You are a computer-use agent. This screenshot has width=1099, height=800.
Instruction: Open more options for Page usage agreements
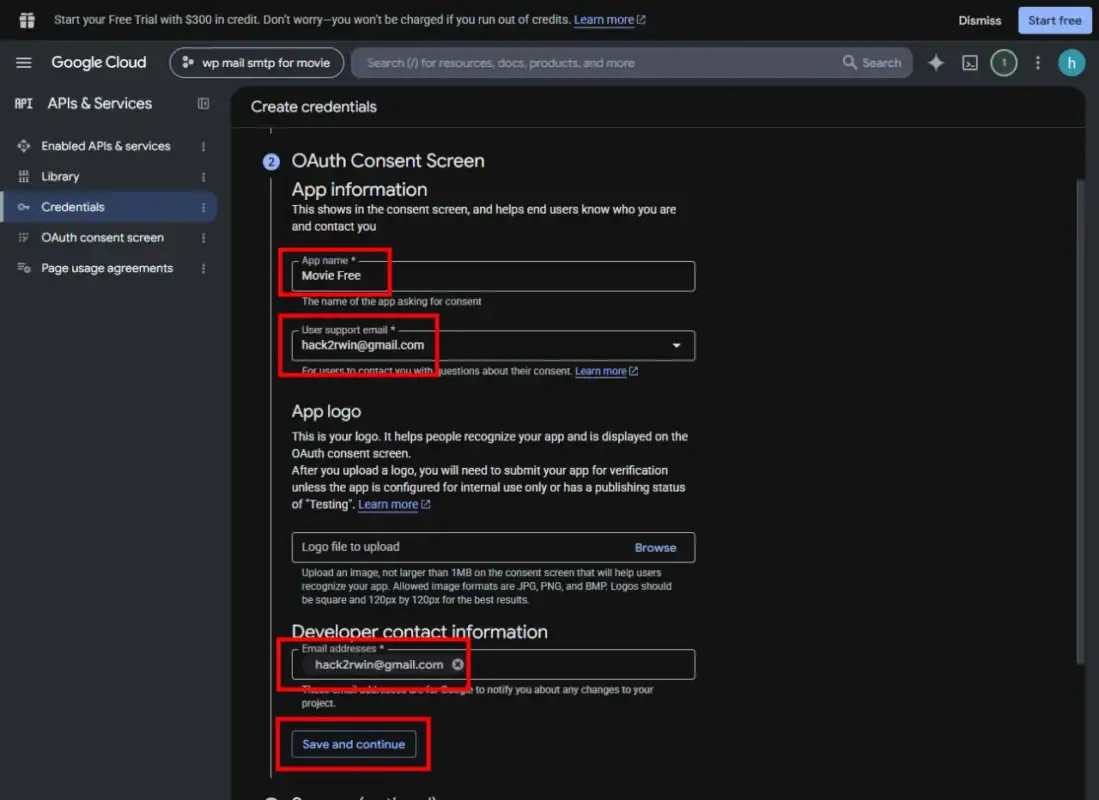click(203, 268)
